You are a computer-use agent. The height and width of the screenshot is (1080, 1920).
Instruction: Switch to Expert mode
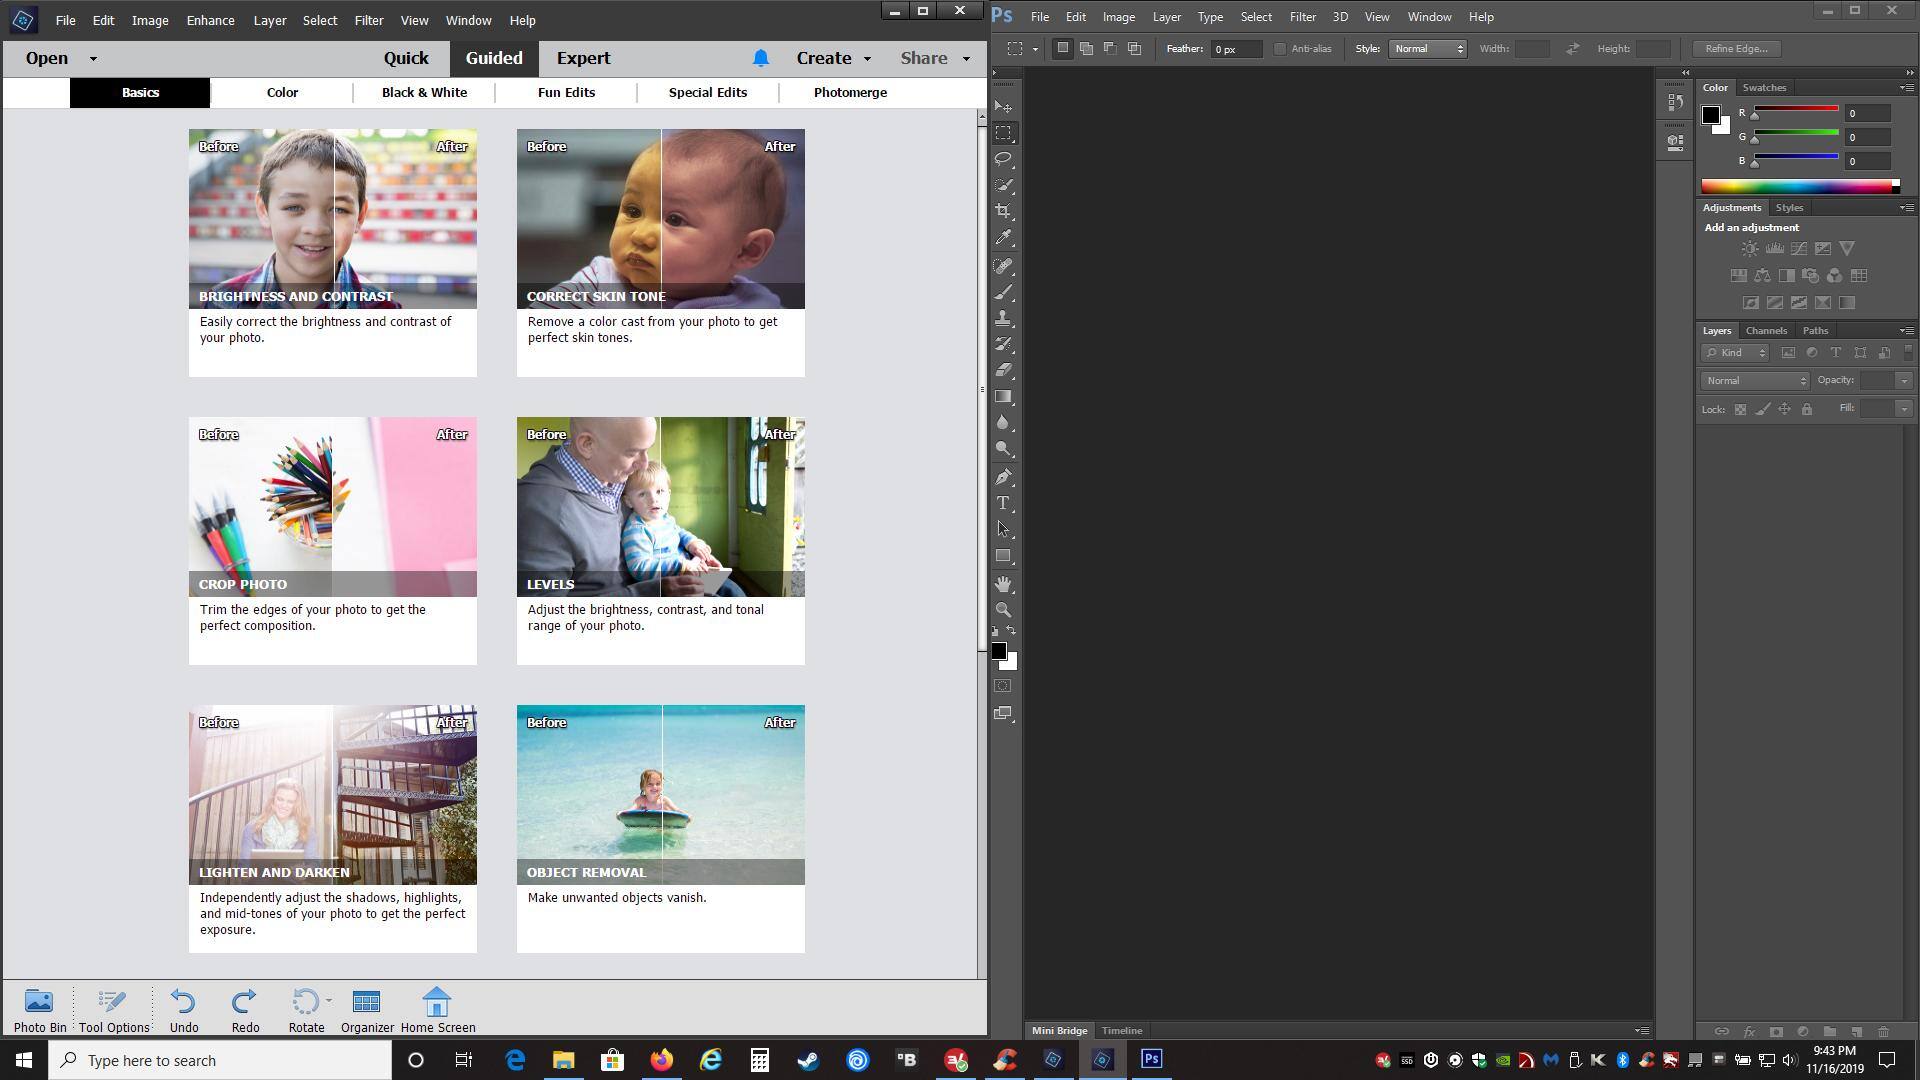click(x=583, y=58)
